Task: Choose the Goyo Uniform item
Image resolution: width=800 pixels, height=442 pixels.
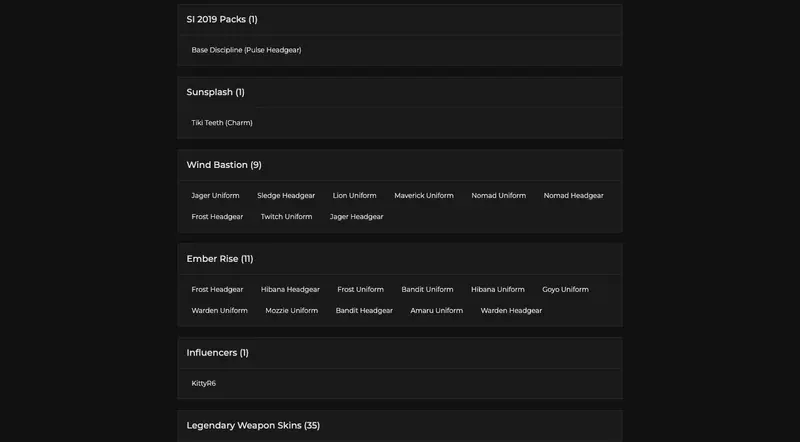Action: [565, 290]
